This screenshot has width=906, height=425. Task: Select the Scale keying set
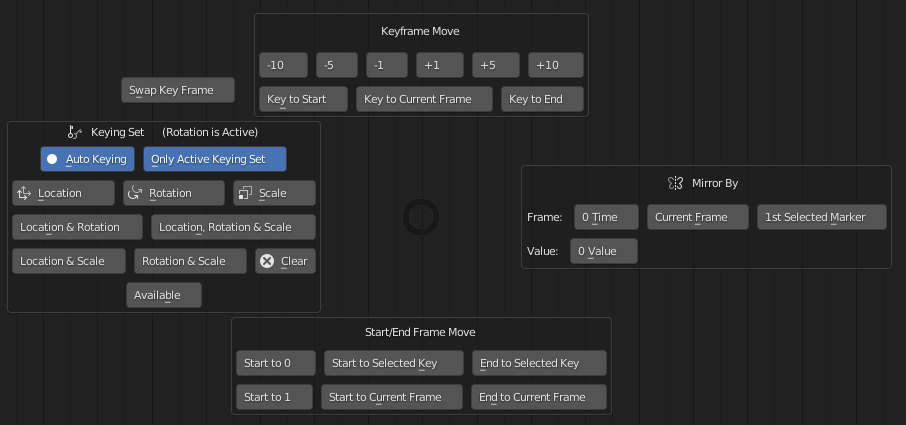coord(274,193)
